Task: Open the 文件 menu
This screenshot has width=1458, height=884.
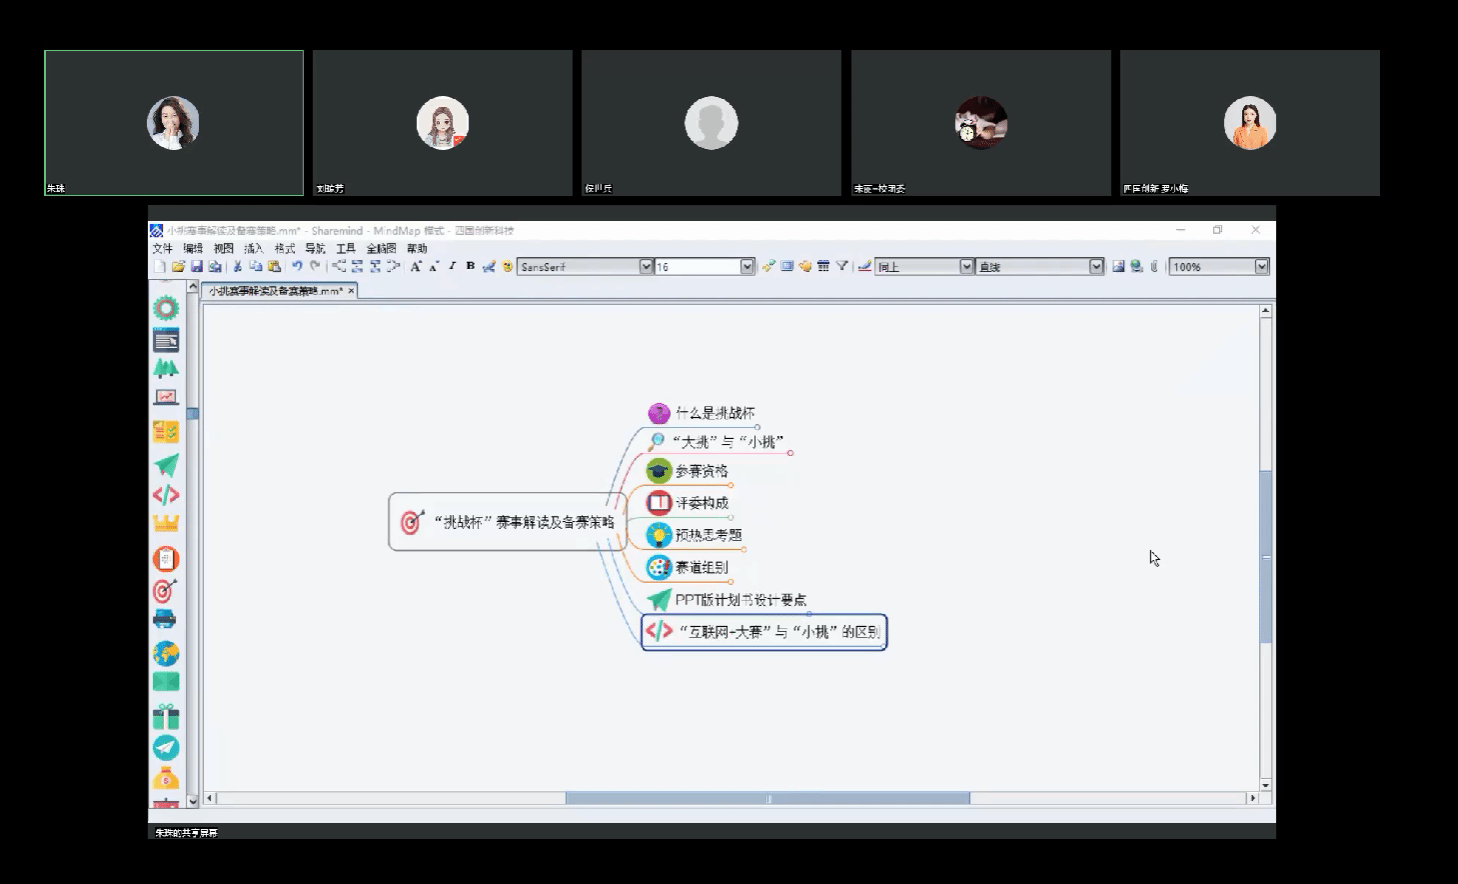Action: click(x=162, y=248)
